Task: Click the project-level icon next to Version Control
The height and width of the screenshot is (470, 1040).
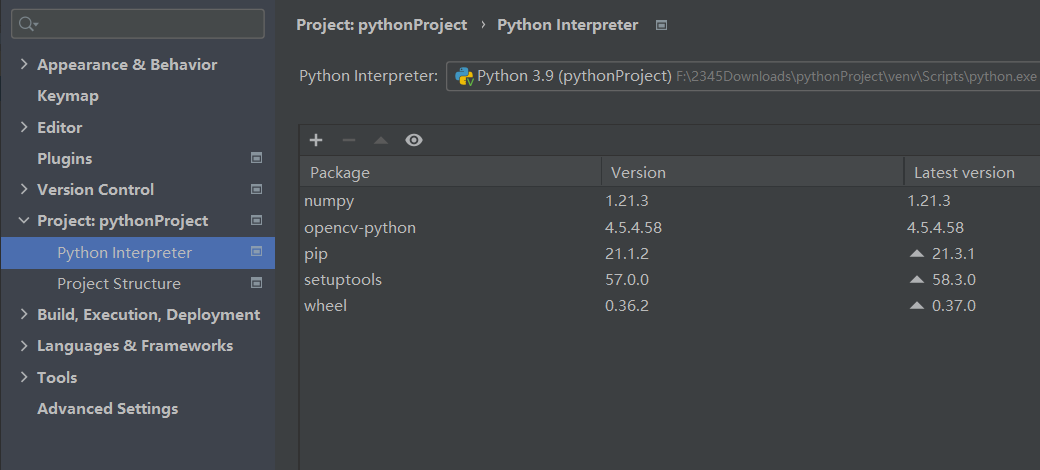Action: point(256,189)
